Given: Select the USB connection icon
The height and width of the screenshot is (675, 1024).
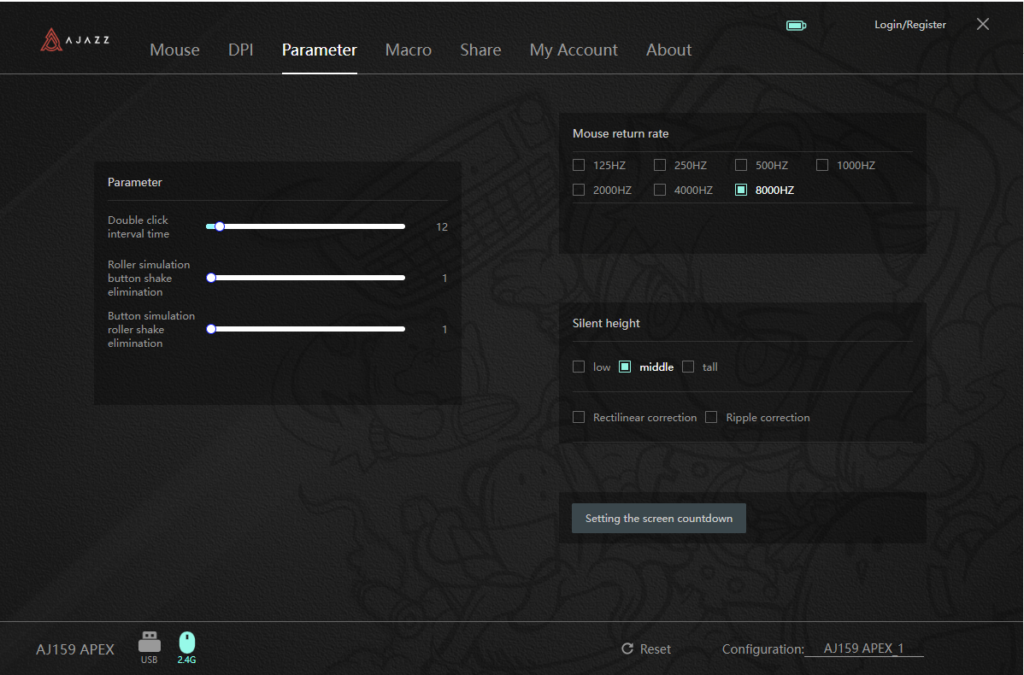Looking at the screenshot, I should point(149,642).
